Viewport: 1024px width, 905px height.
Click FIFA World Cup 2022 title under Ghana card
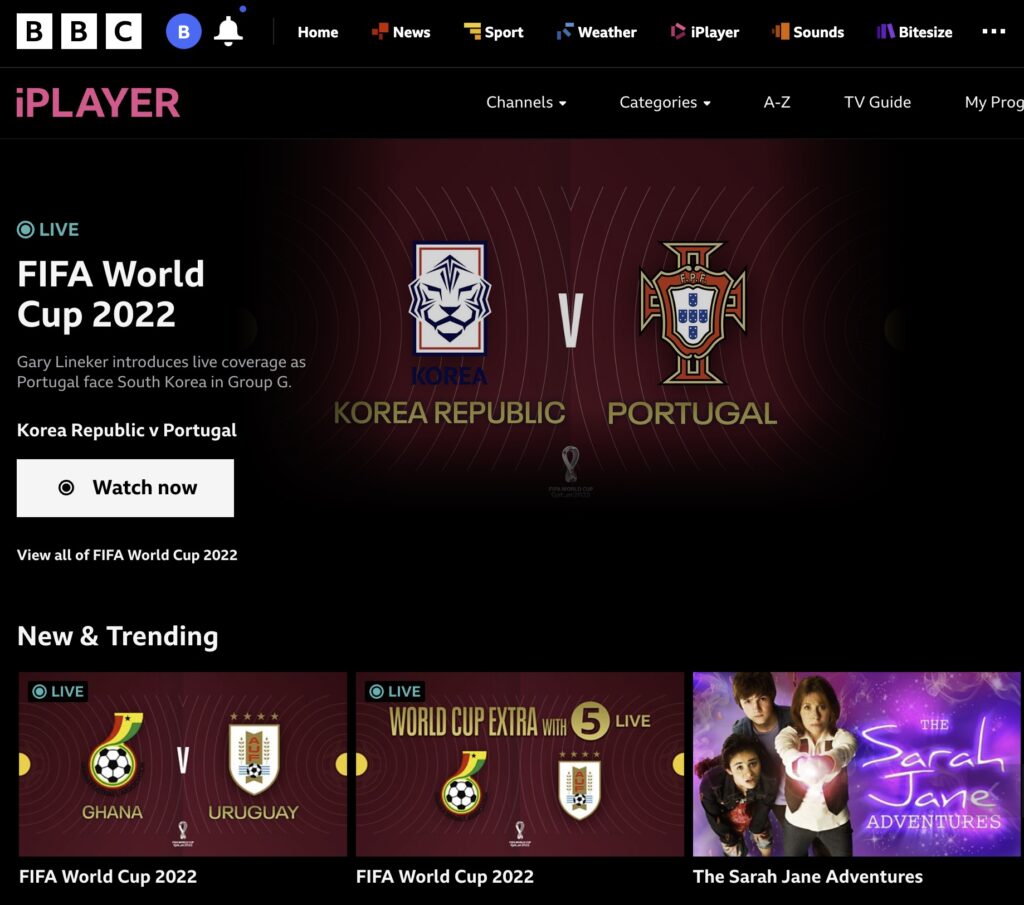(x=108, y=877)
